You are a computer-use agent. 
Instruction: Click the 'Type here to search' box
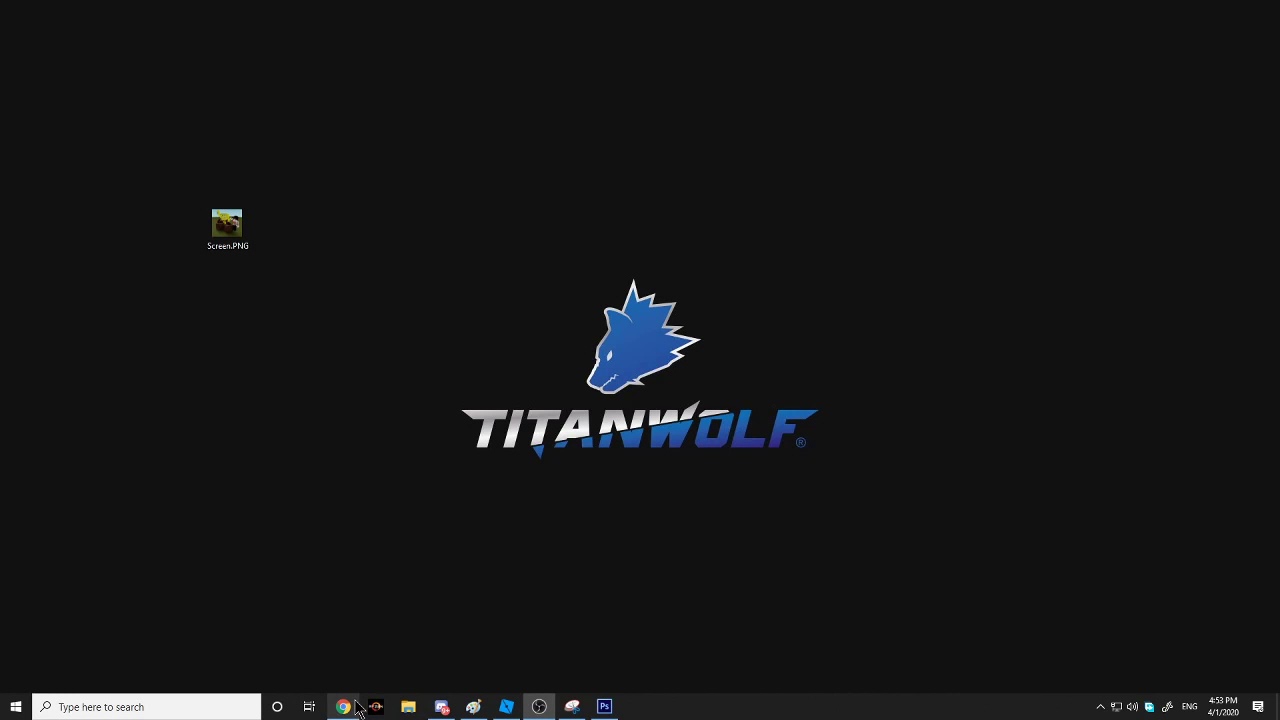coord(146,707)
